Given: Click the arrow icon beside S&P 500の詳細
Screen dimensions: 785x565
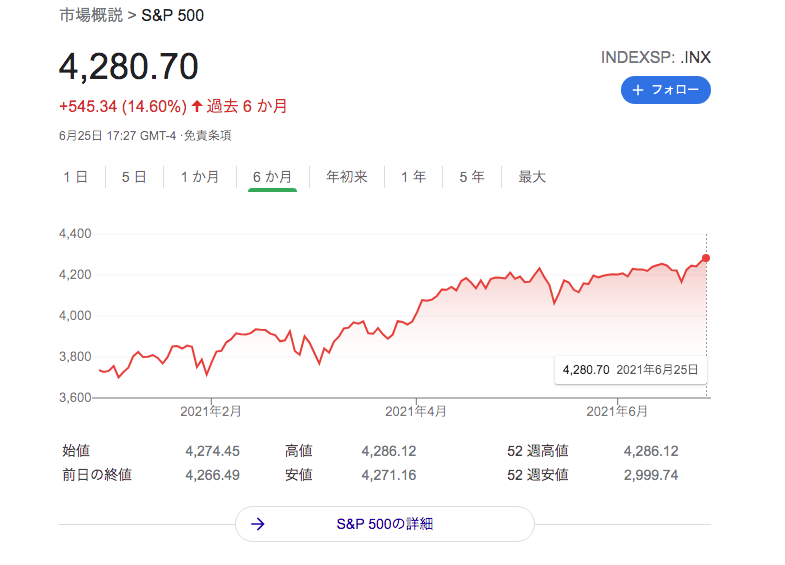Looking at the screenshot, I should click(x=257, y=524).
